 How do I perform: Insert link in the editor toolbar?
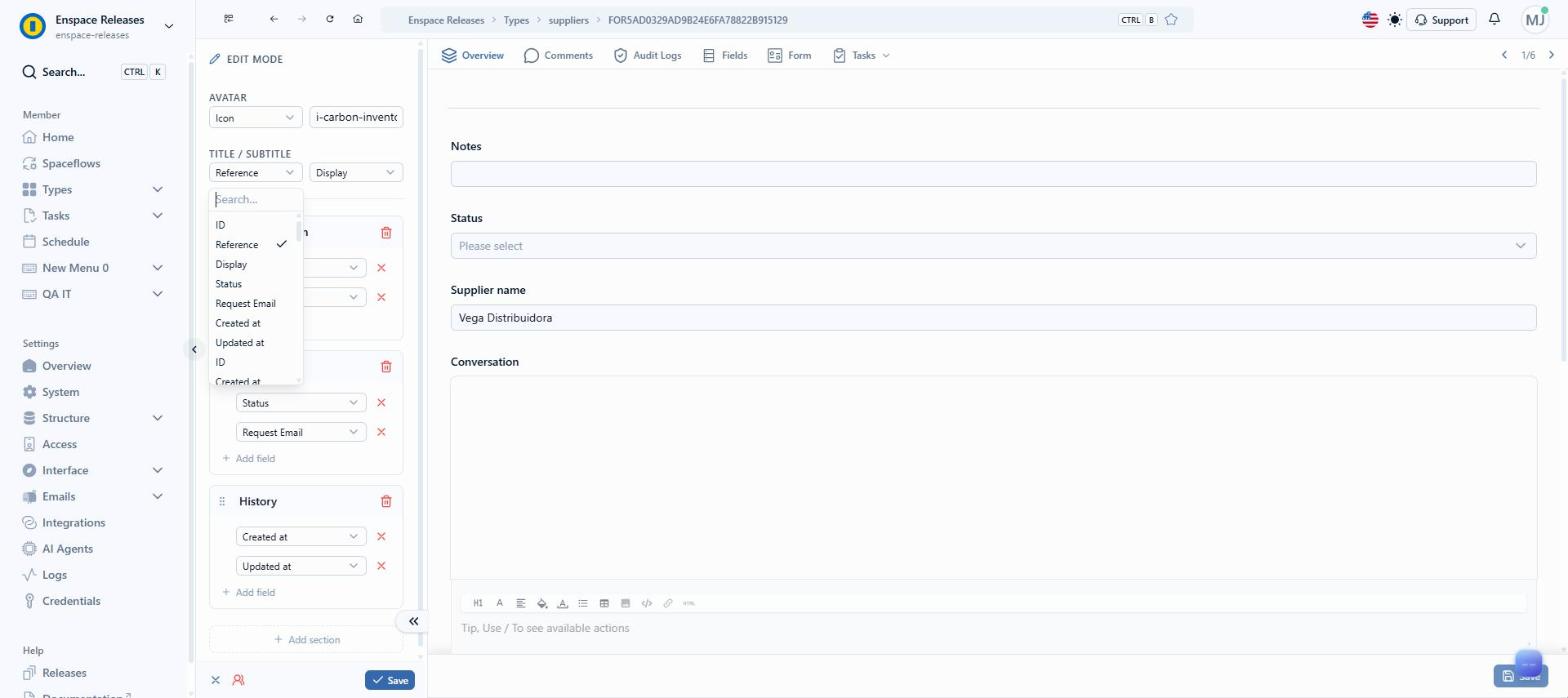pos(668,603)
